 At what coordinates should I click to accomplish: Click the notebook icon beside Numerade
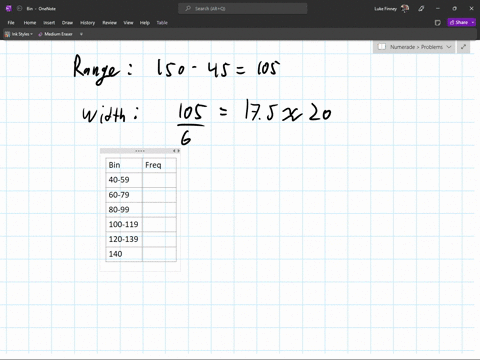(382, 47)
